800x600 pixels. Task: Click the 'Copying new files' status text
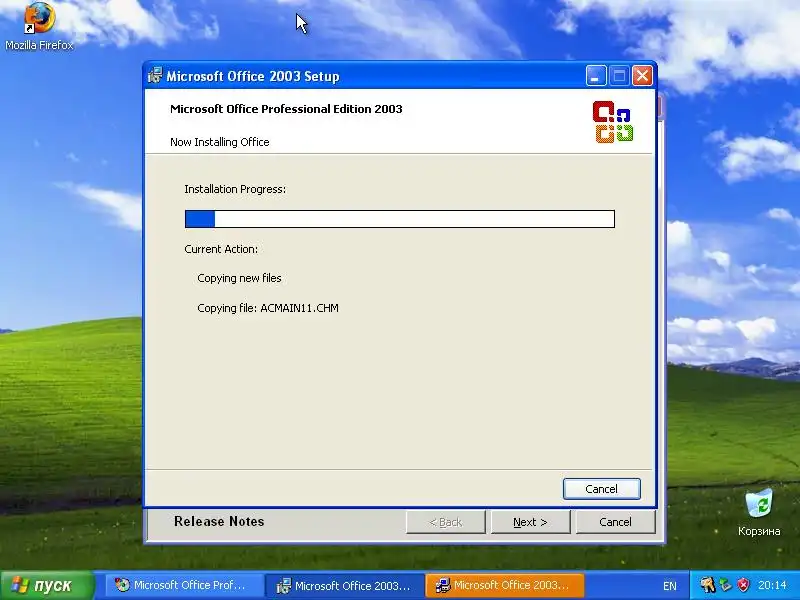[x=239, y=278]
